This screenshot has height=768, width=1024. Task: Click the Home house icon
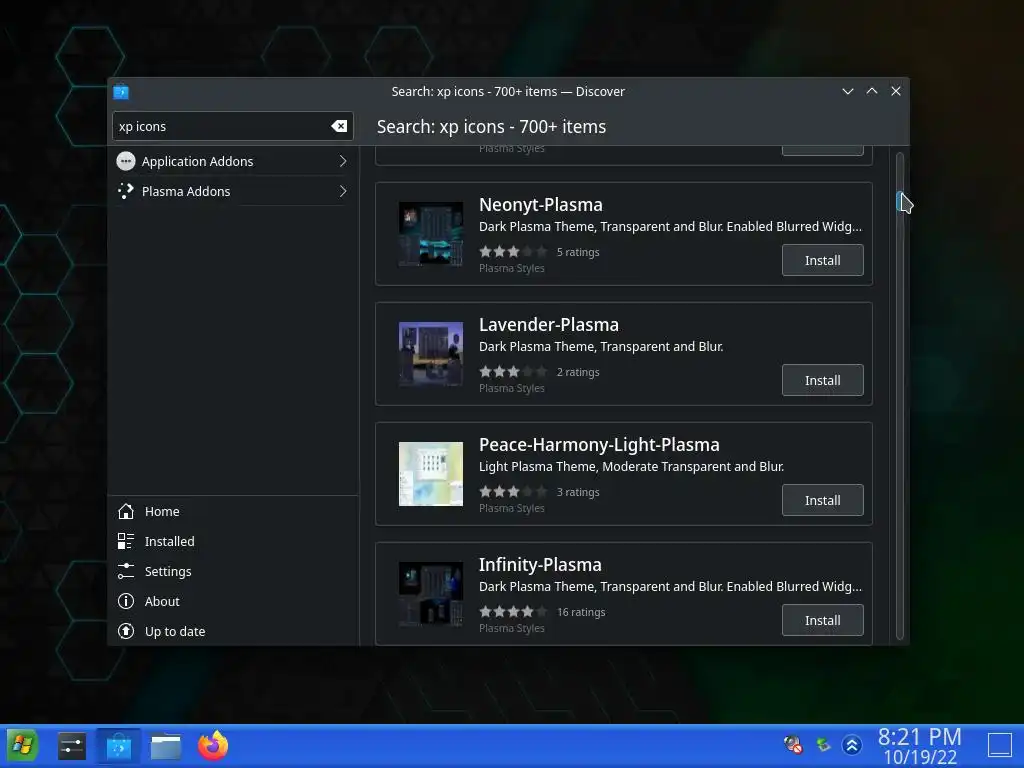pyautogui.click(x=125, y=511)
